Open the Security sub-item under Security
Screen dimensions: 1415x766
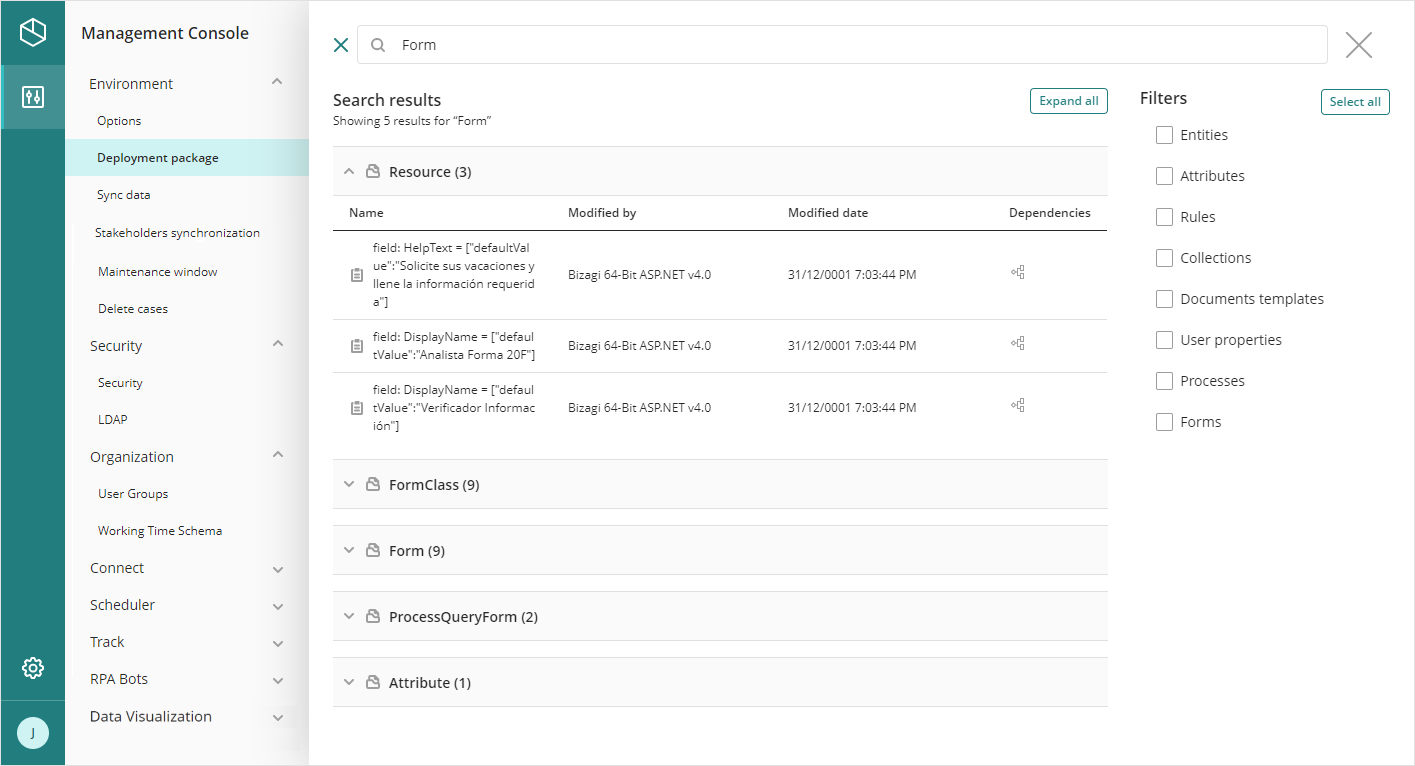[120, 383]
